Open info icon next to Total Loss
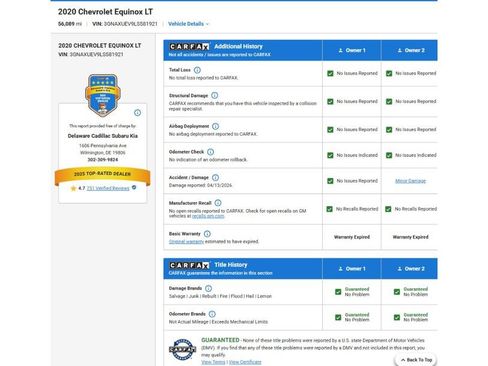 (197, 70)
